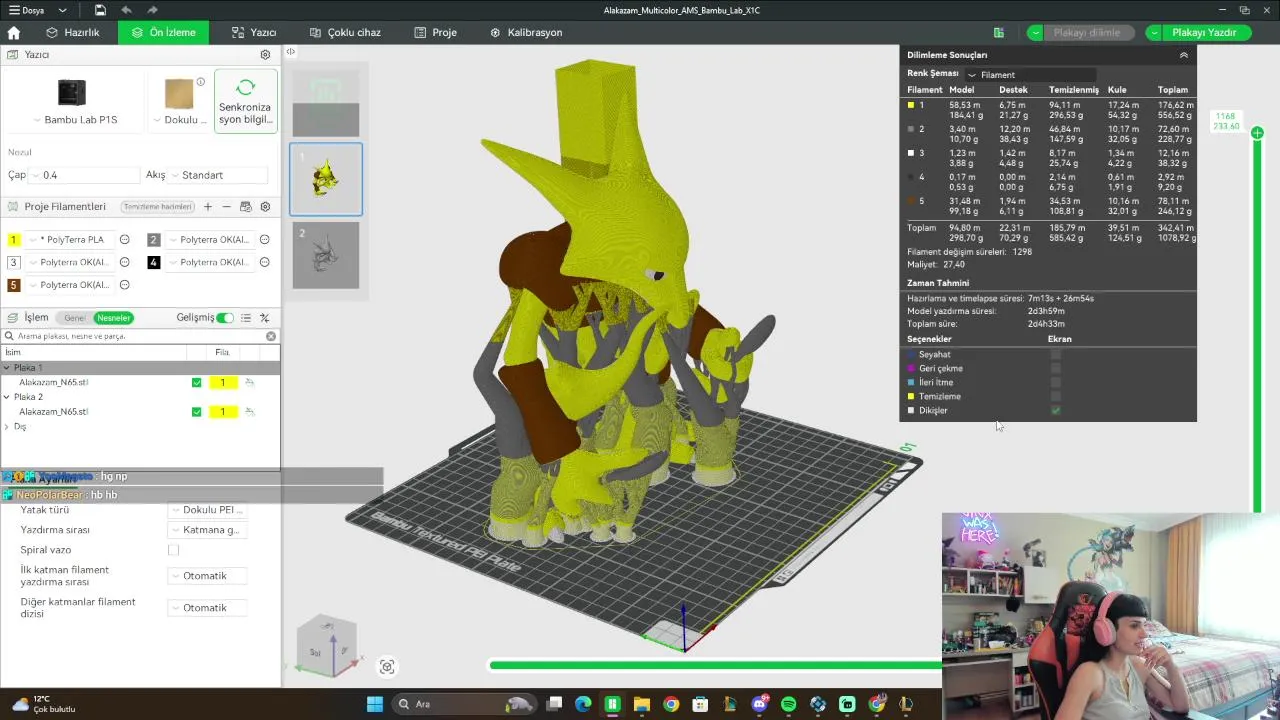Remove last project filament with minus icon

(227, 207)
